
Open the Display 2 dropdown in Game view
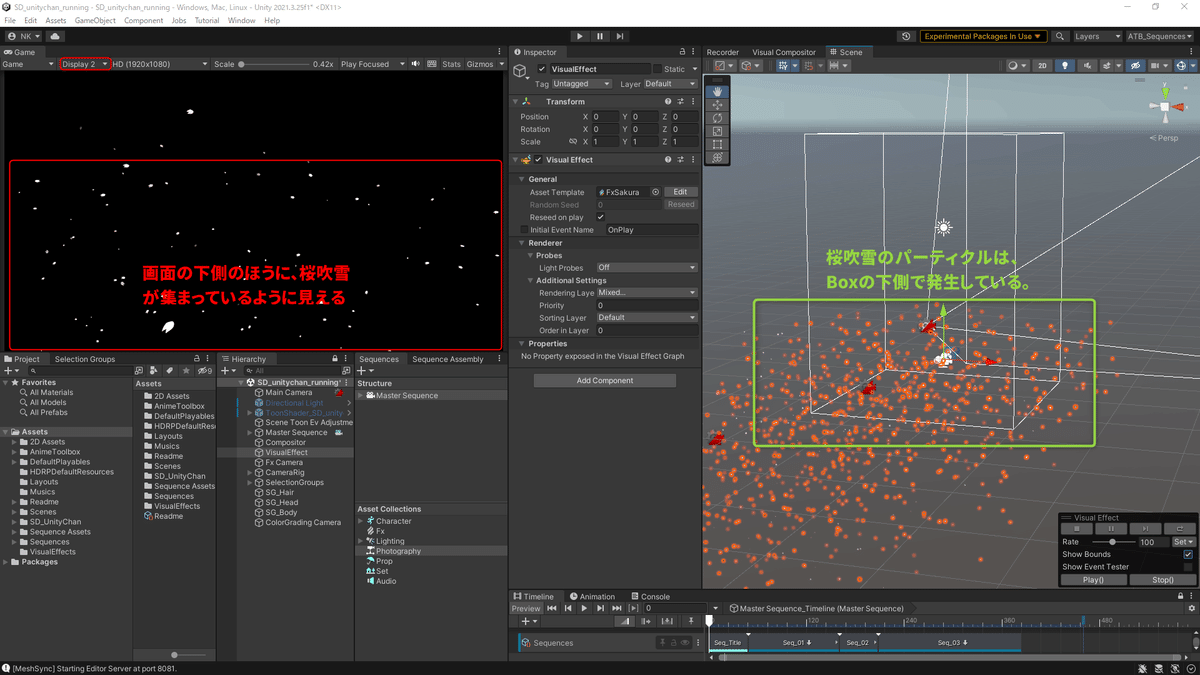85,64
